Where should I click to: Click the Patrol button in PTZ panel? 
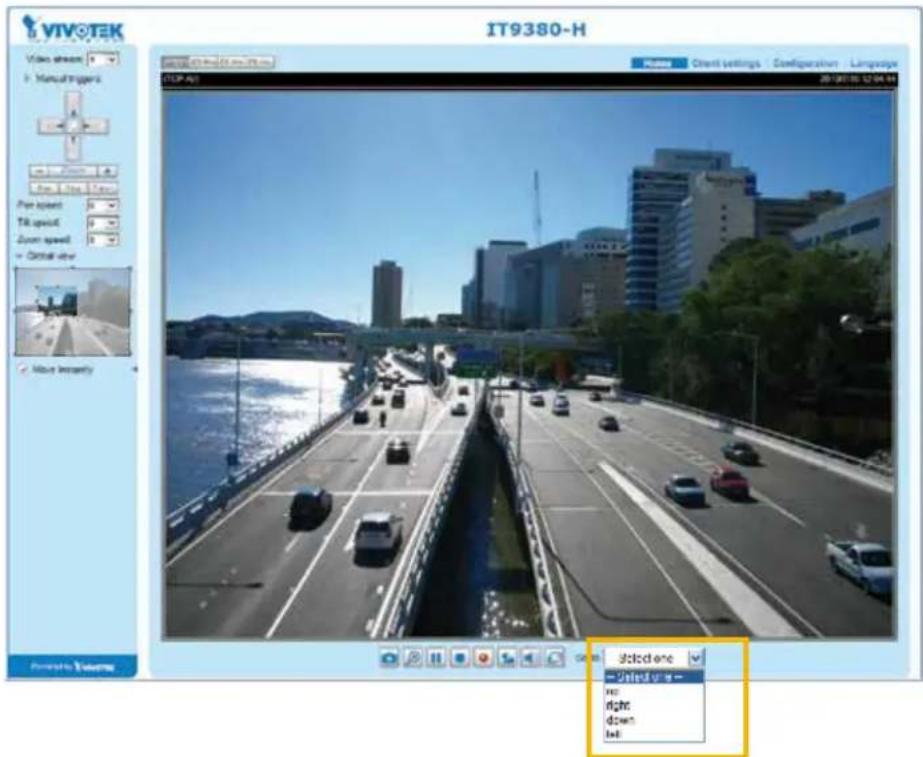coord(103,188)
